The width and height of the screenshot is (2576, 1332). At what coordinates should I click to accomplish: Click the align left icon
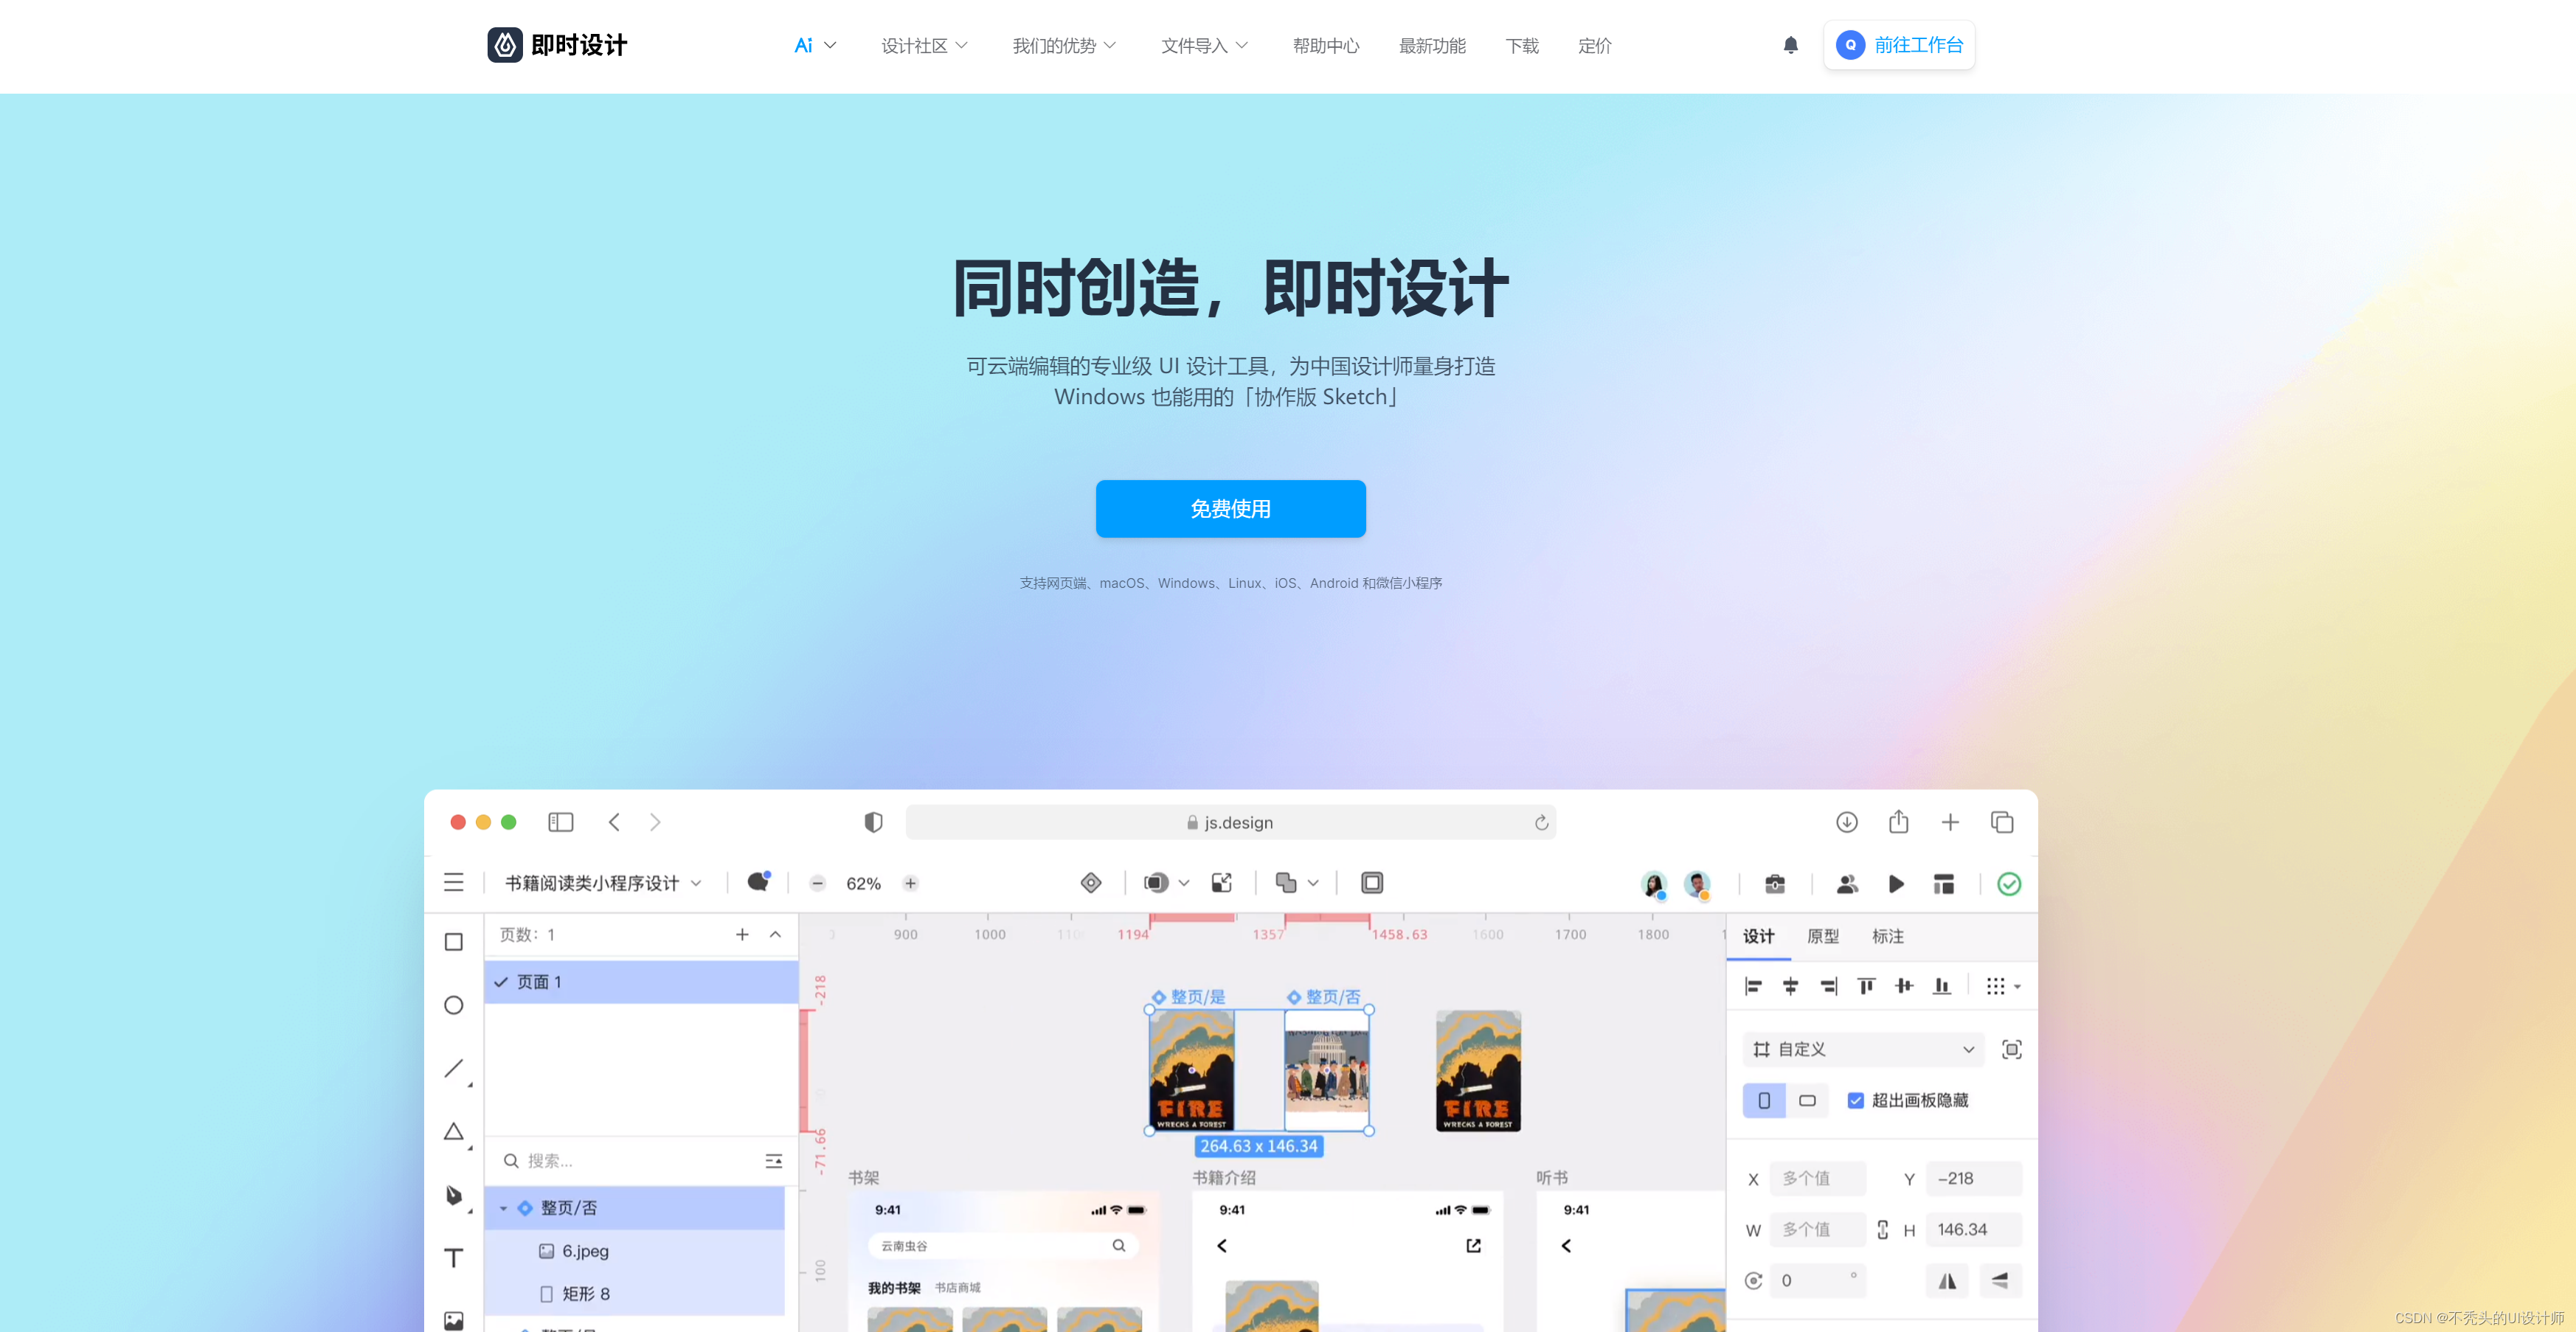1752,986
